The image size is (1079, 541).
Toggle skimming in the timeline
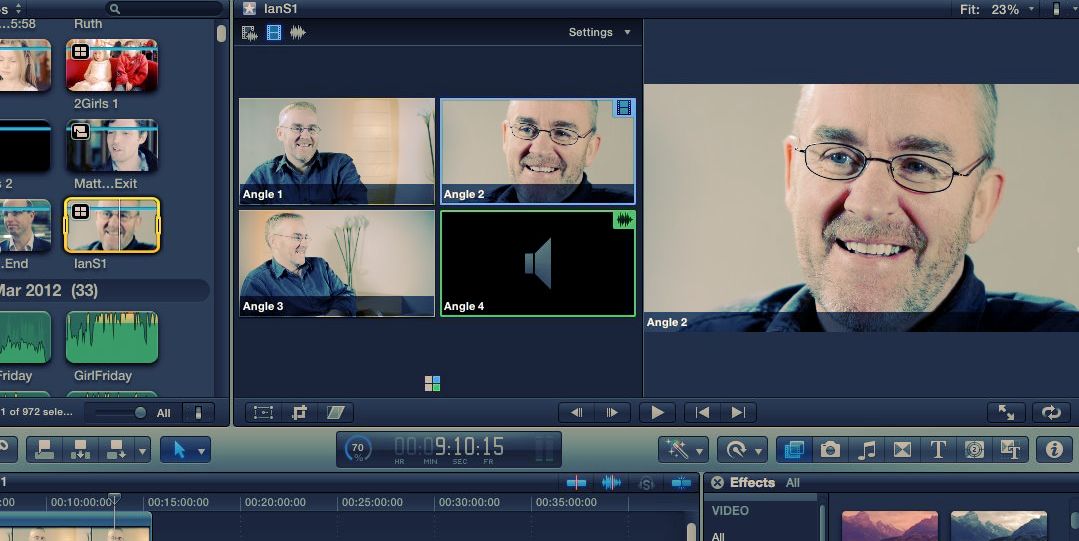[x=577, y=483]
